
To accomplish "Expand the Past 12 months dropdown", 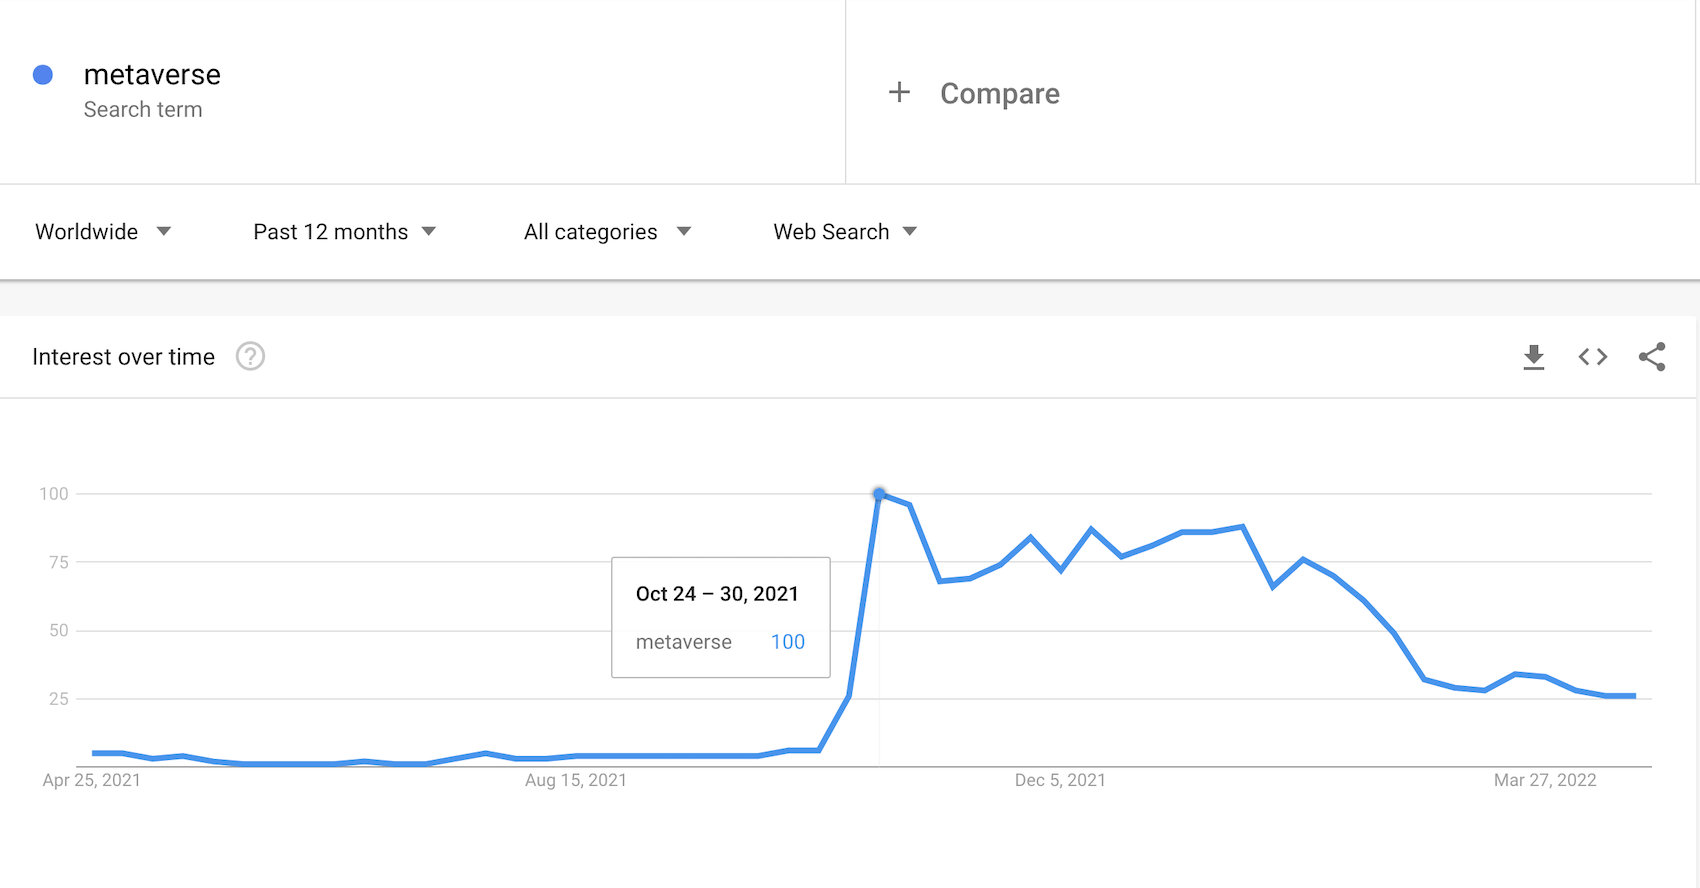I will click(x=344, y=232).
